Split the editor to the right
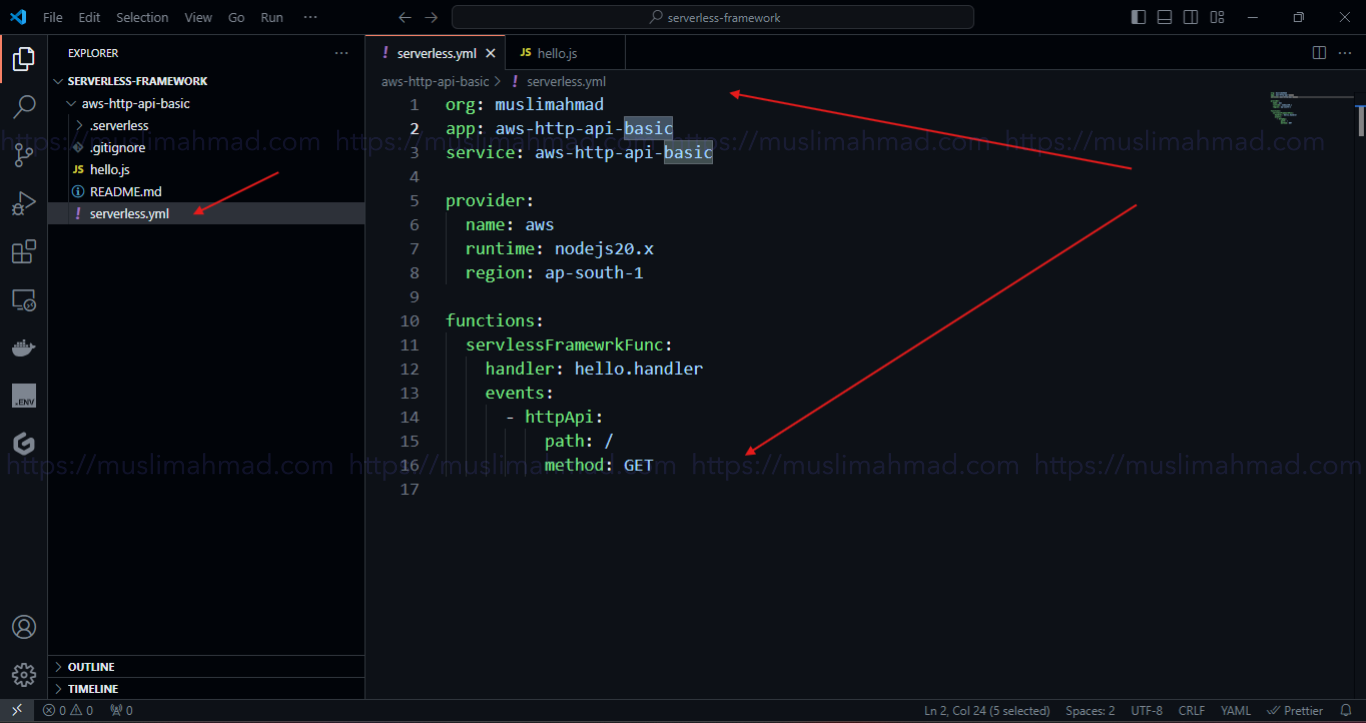 point(1319,52)
